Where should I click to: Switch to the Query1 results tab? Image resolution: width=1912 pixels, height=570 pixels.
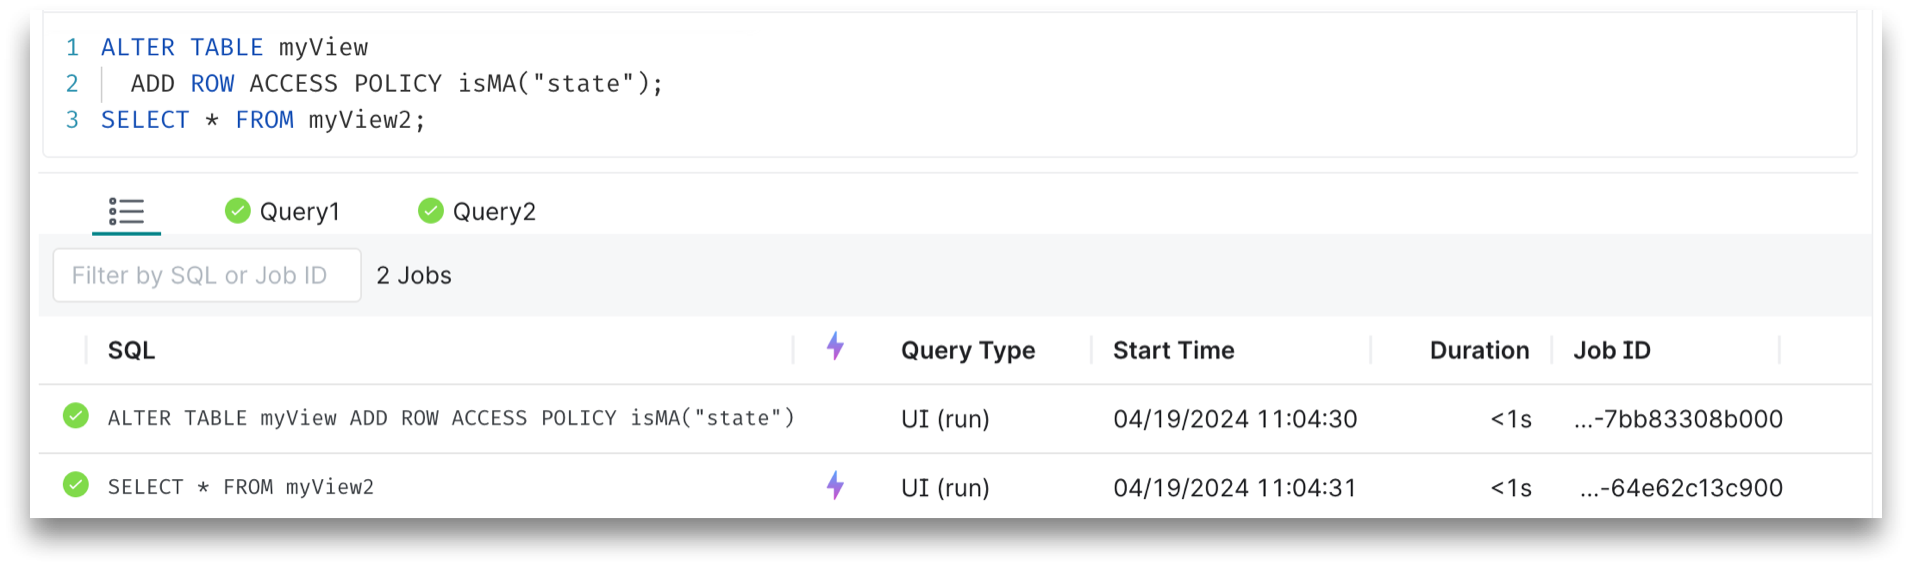299,212
